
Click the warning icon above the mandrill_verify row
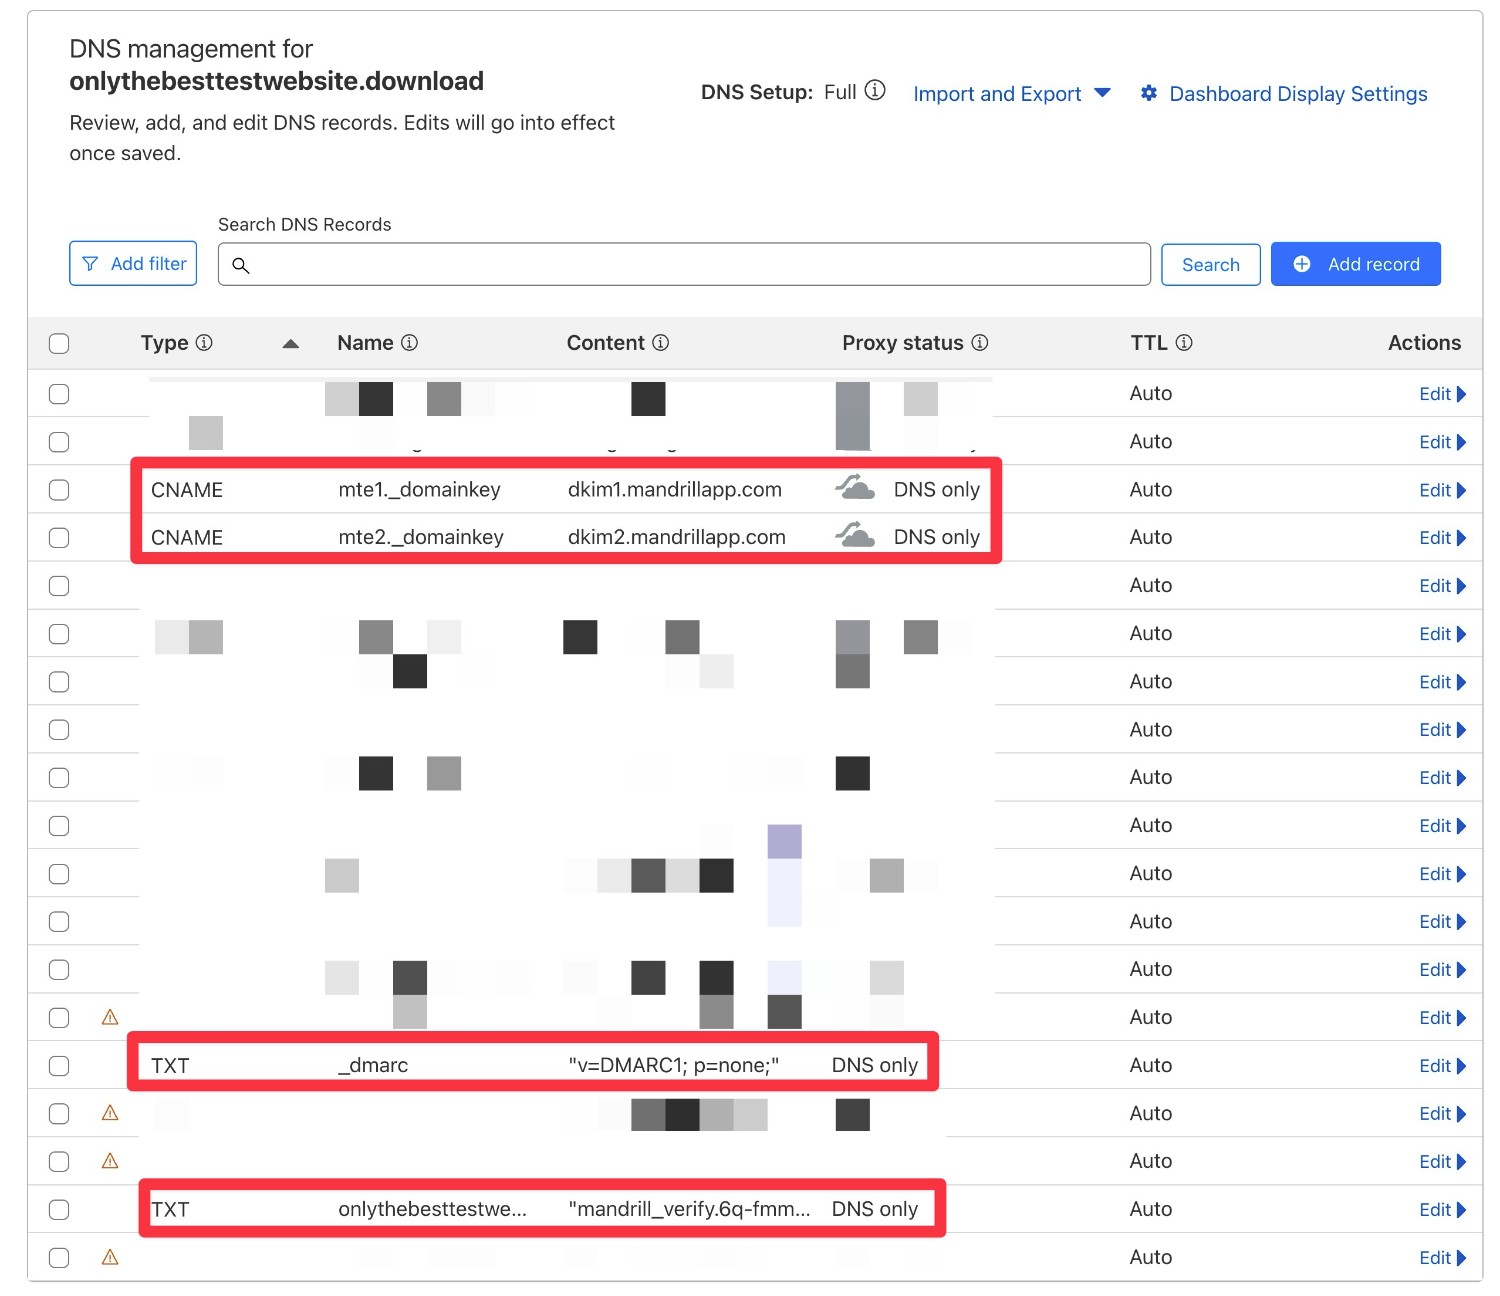click(110, 1161)
